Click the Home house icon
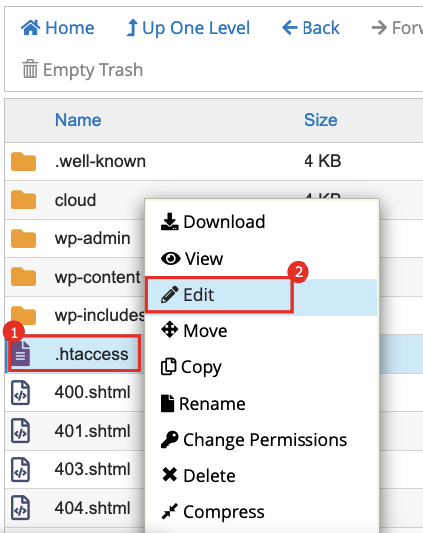This screenshot has height=533, width=423. pos(31,28)
